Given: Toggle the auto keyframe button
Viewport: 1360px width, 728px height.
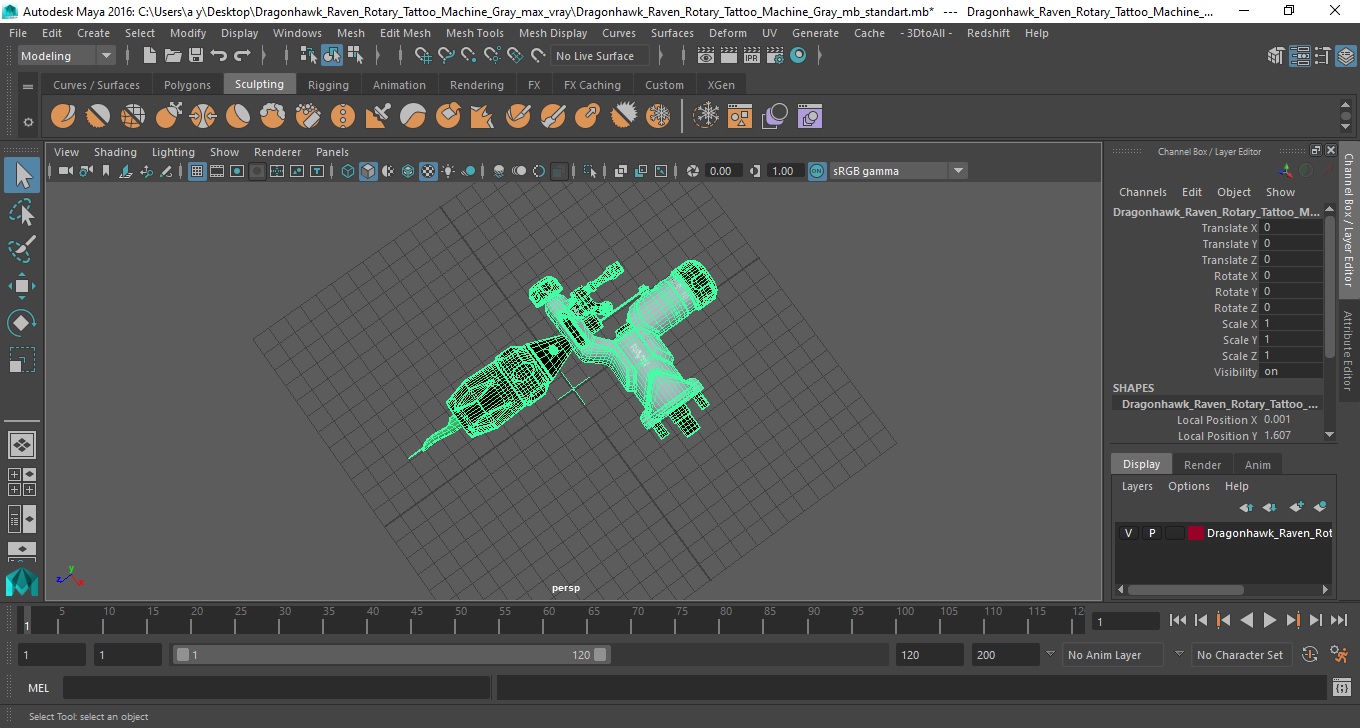Looking at the screenshot, I should (x=1310, y=655).
